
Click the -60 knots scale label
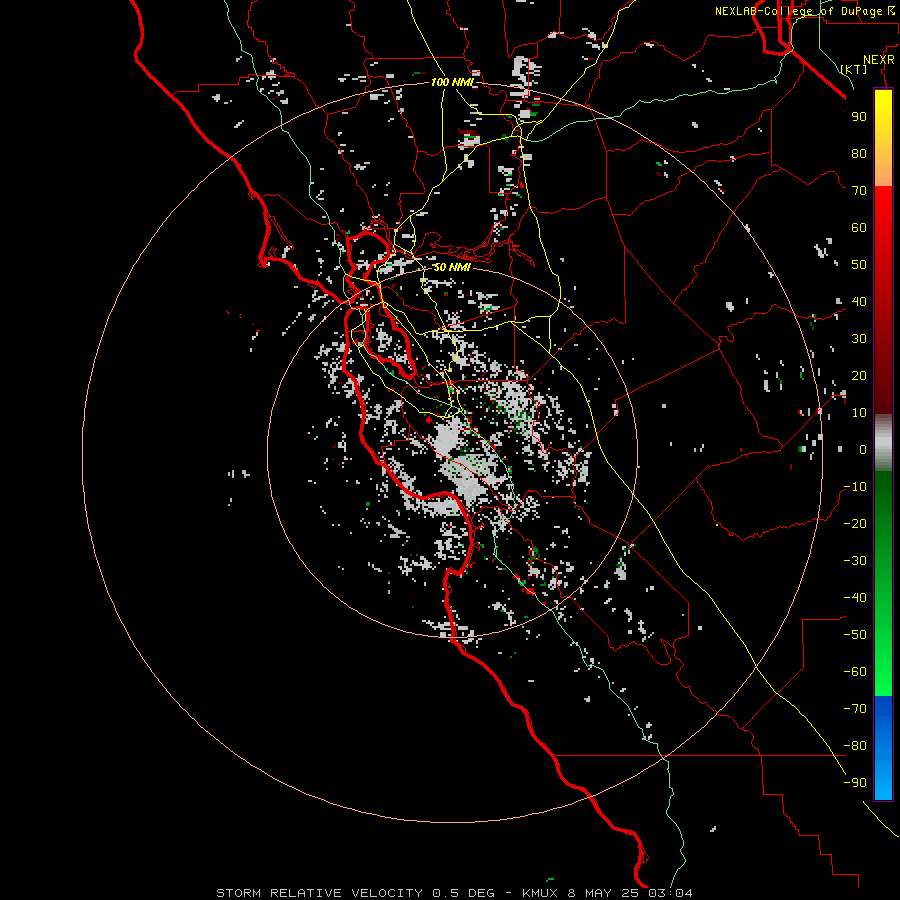[855, 672]
